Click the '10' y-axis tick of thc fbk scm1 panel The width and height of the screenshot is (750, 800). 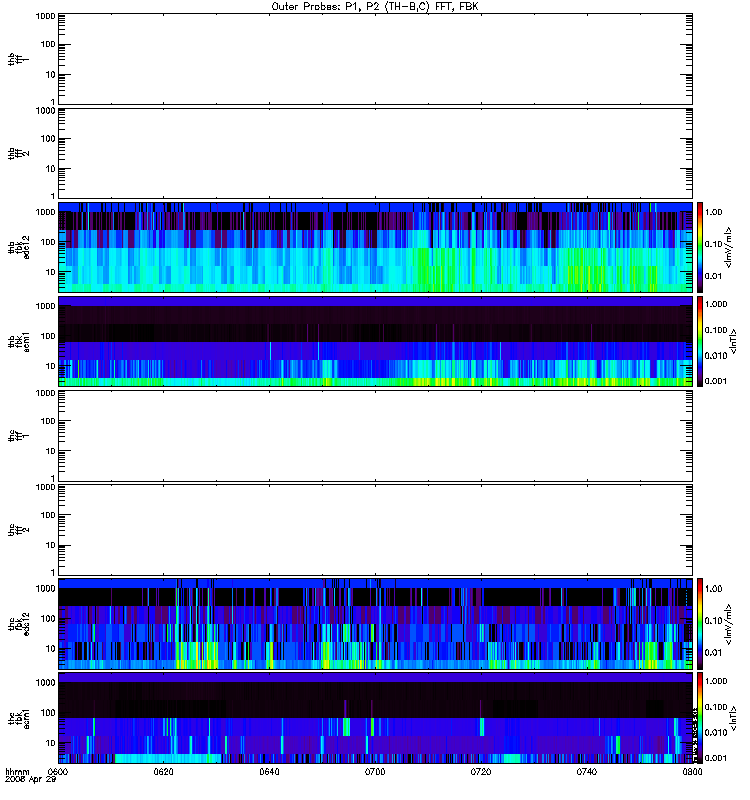tap(51, 743)
